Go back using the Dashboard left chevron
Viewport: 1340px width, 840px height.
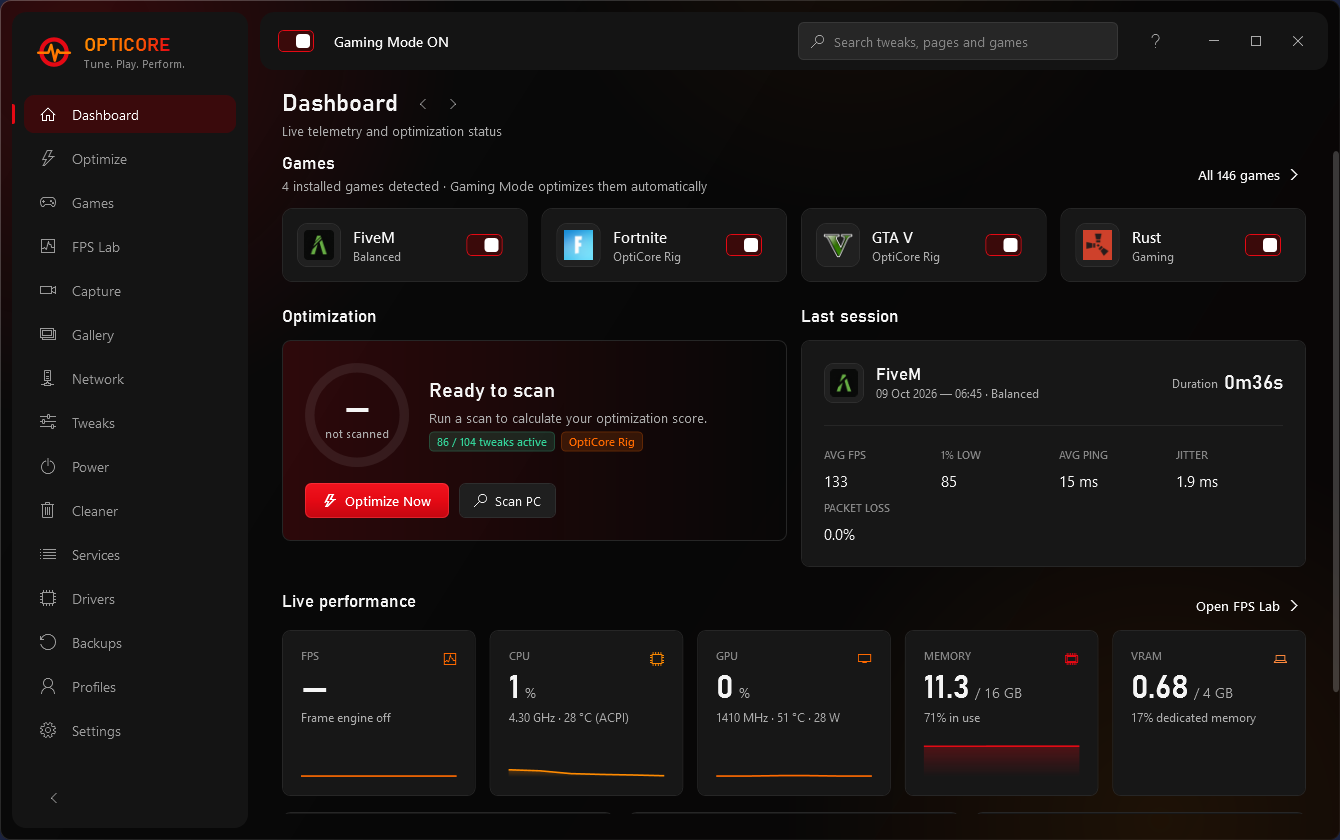click(423, 104)
